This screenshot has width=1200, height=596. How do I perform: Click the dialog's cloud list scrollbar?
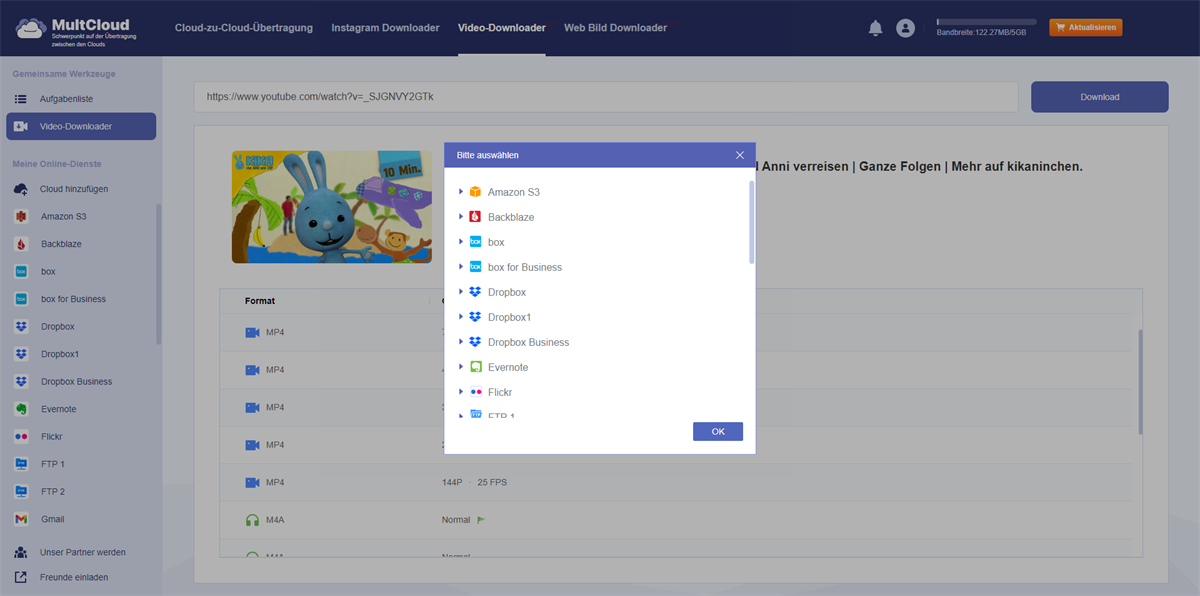[751, 222]
